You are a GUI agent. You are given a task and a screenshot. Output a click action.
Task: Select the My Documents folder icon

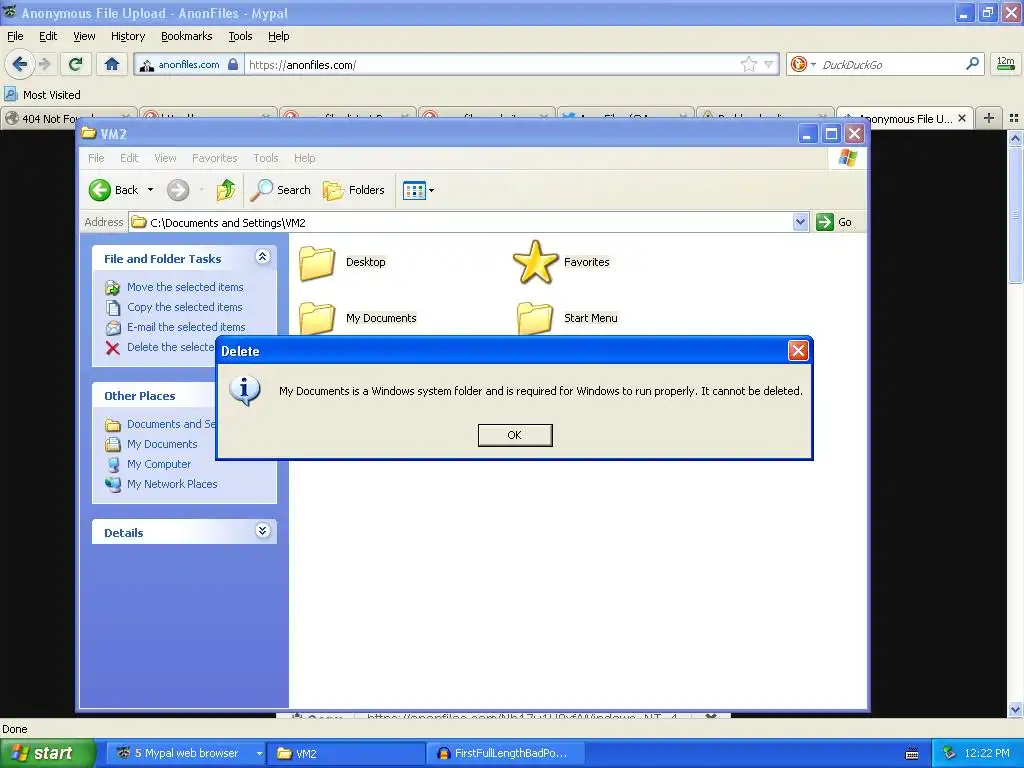coord(317,319)
